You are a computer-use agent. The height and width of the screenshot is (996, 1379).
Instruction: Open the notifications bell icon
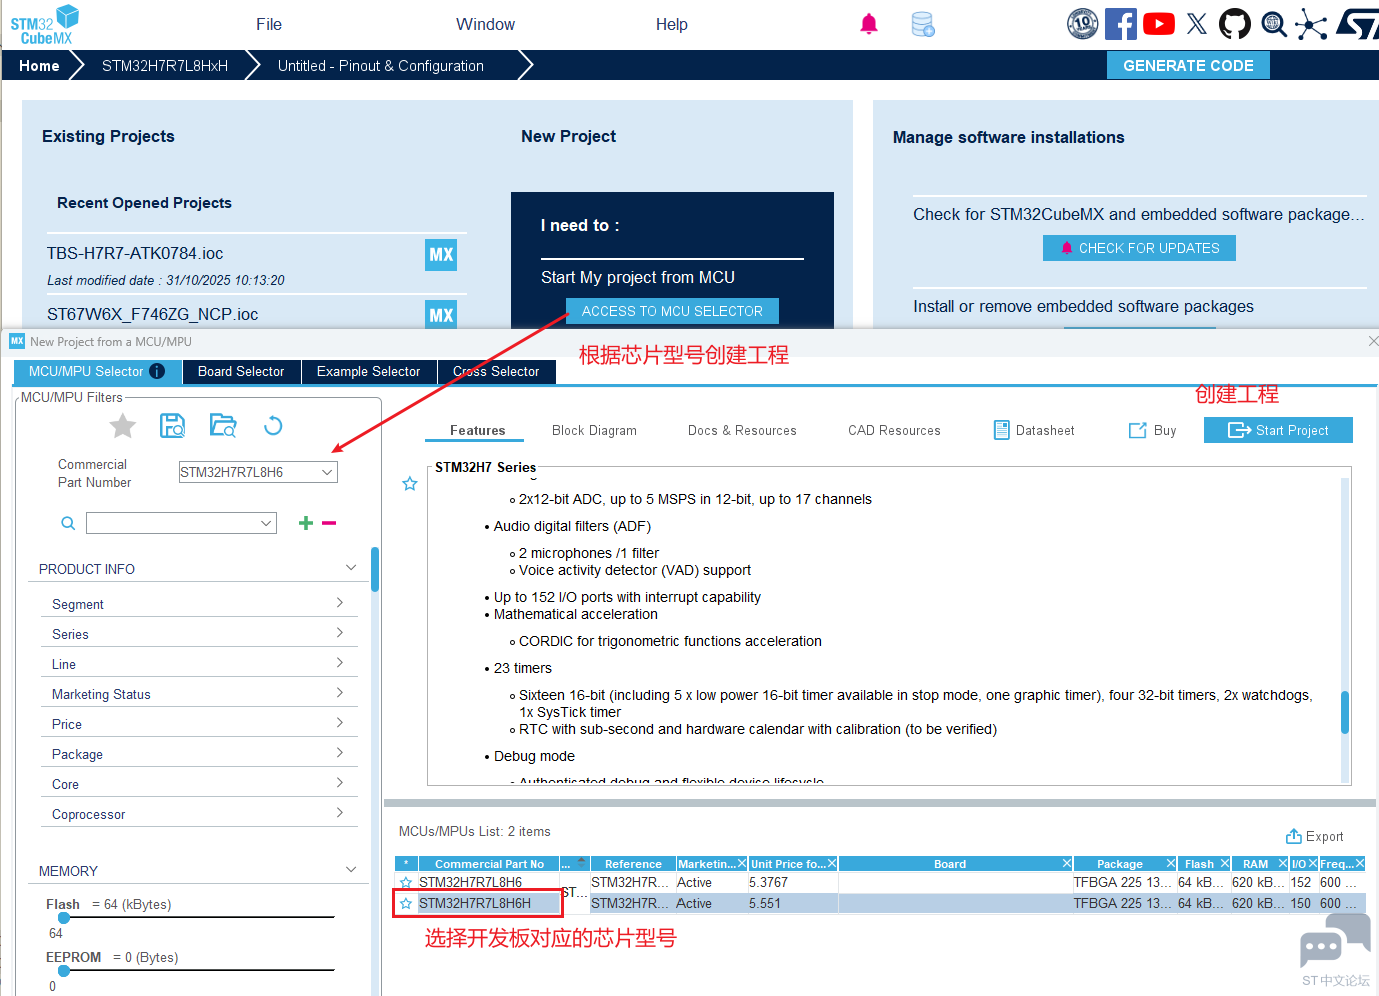(x=869, y=24)
